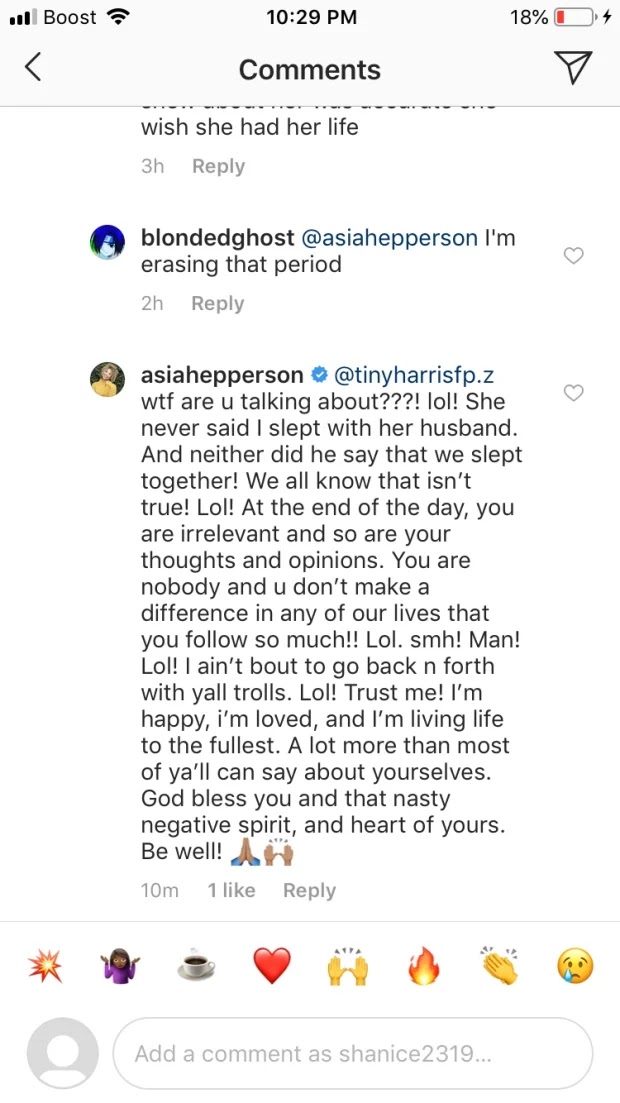Insert the clapping hands emoji
Screen dimensions: 620x1103
[498, 966]
